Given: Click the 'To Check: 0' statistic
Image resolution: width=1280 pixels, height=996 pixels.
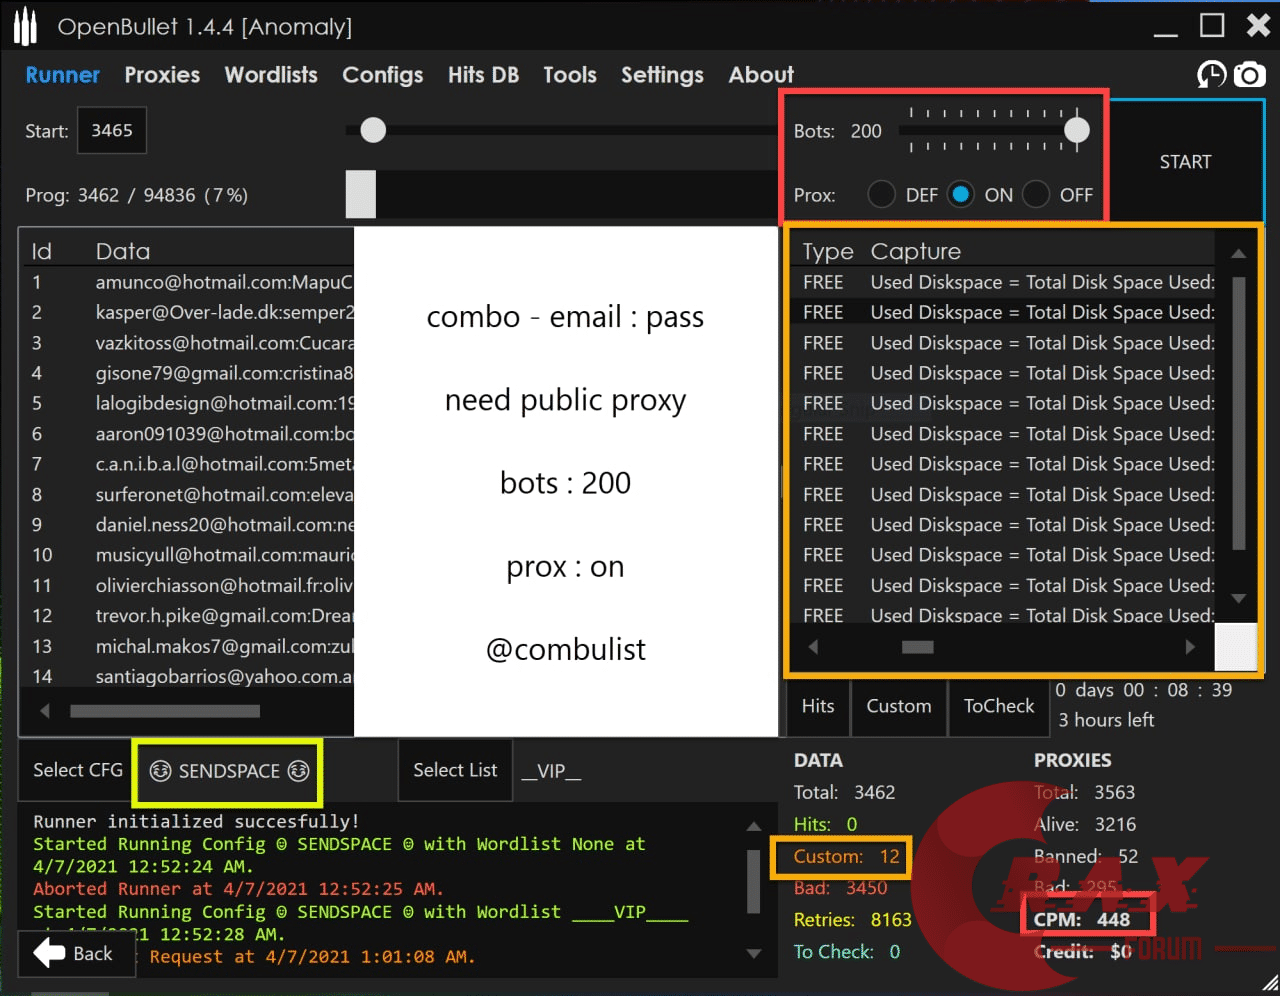Looking at the screenshot, I should (847, 952).
